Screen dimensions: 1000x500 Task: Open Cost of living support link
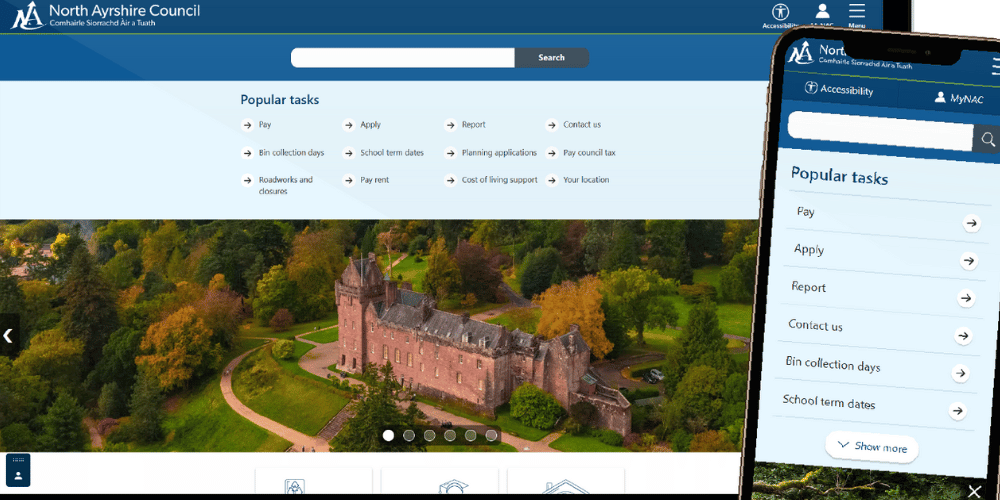[x=499, y=180]
